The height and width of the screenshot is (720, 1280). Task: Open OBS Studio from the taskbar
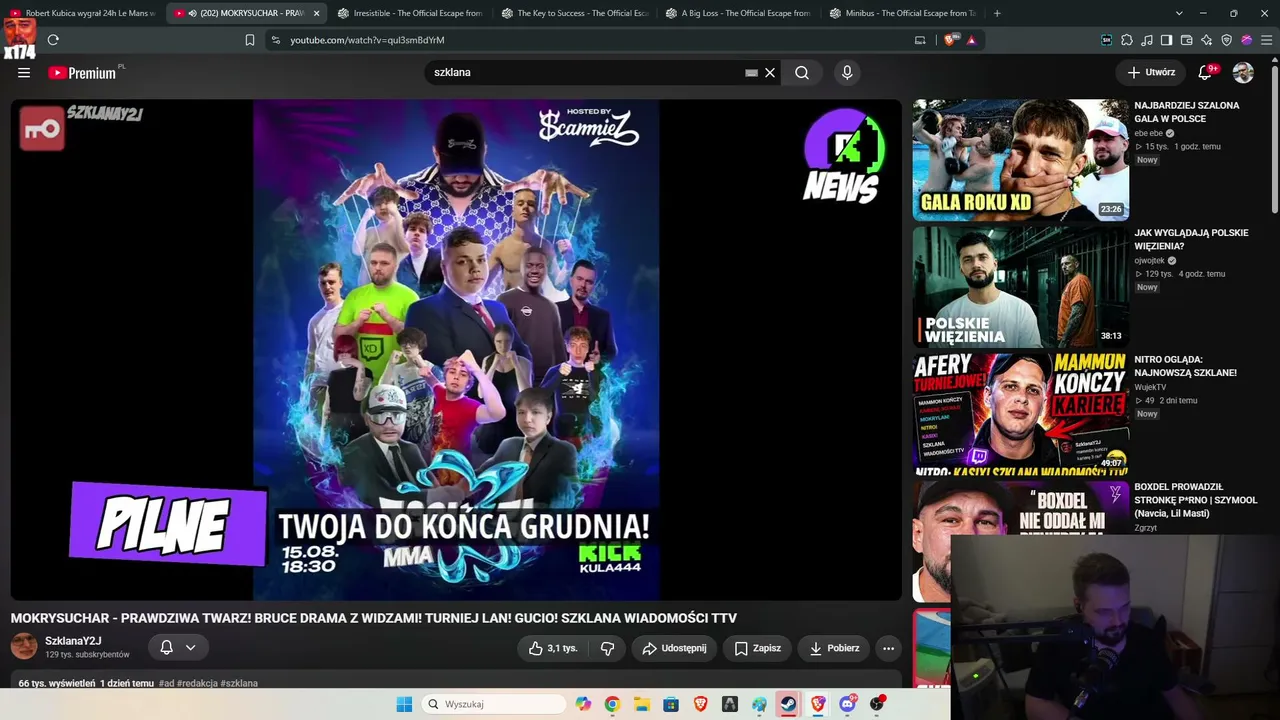(877, 704)
